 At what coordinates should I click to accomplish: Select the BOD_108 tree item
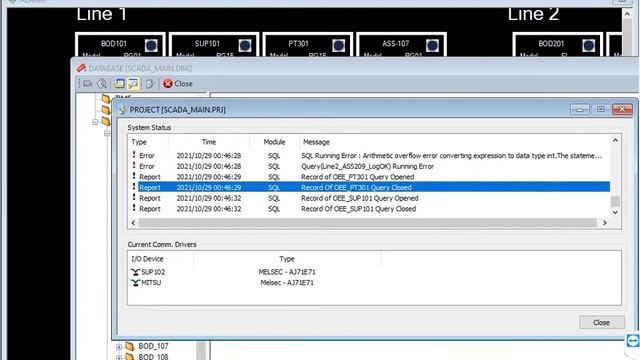pos(153,357)
